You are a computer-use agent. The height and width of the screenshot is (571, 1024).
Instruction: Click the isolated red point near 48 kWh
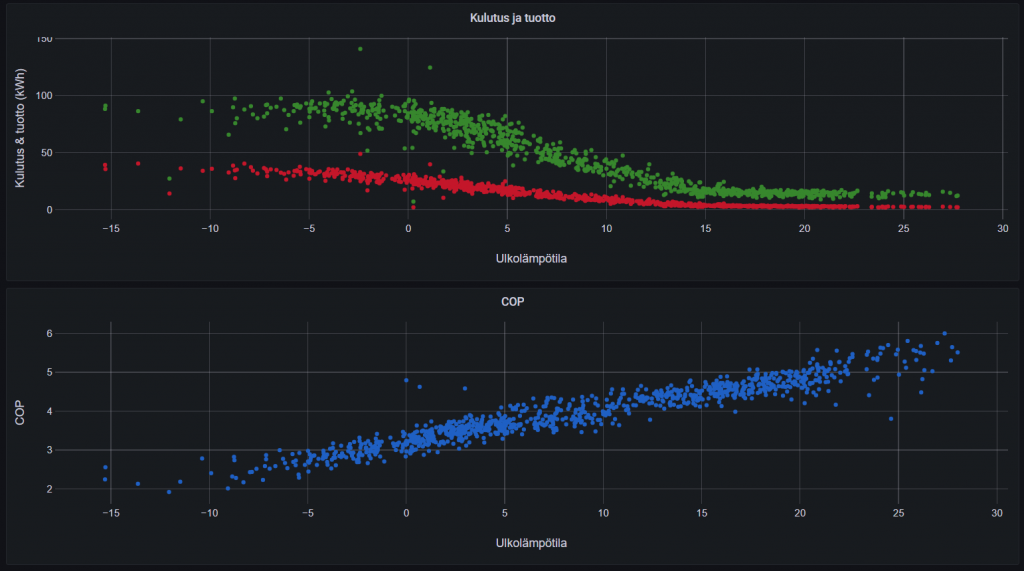click(x=360, y=154)
